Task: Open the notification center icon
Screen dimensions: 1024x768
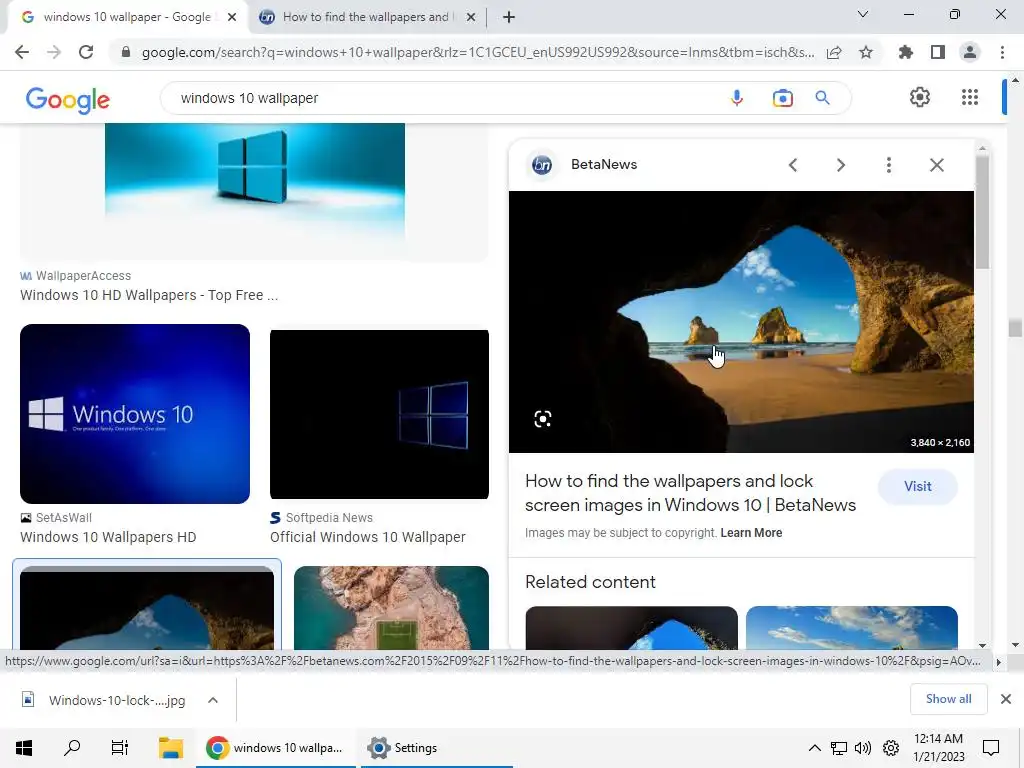Action: pos(991,748)
